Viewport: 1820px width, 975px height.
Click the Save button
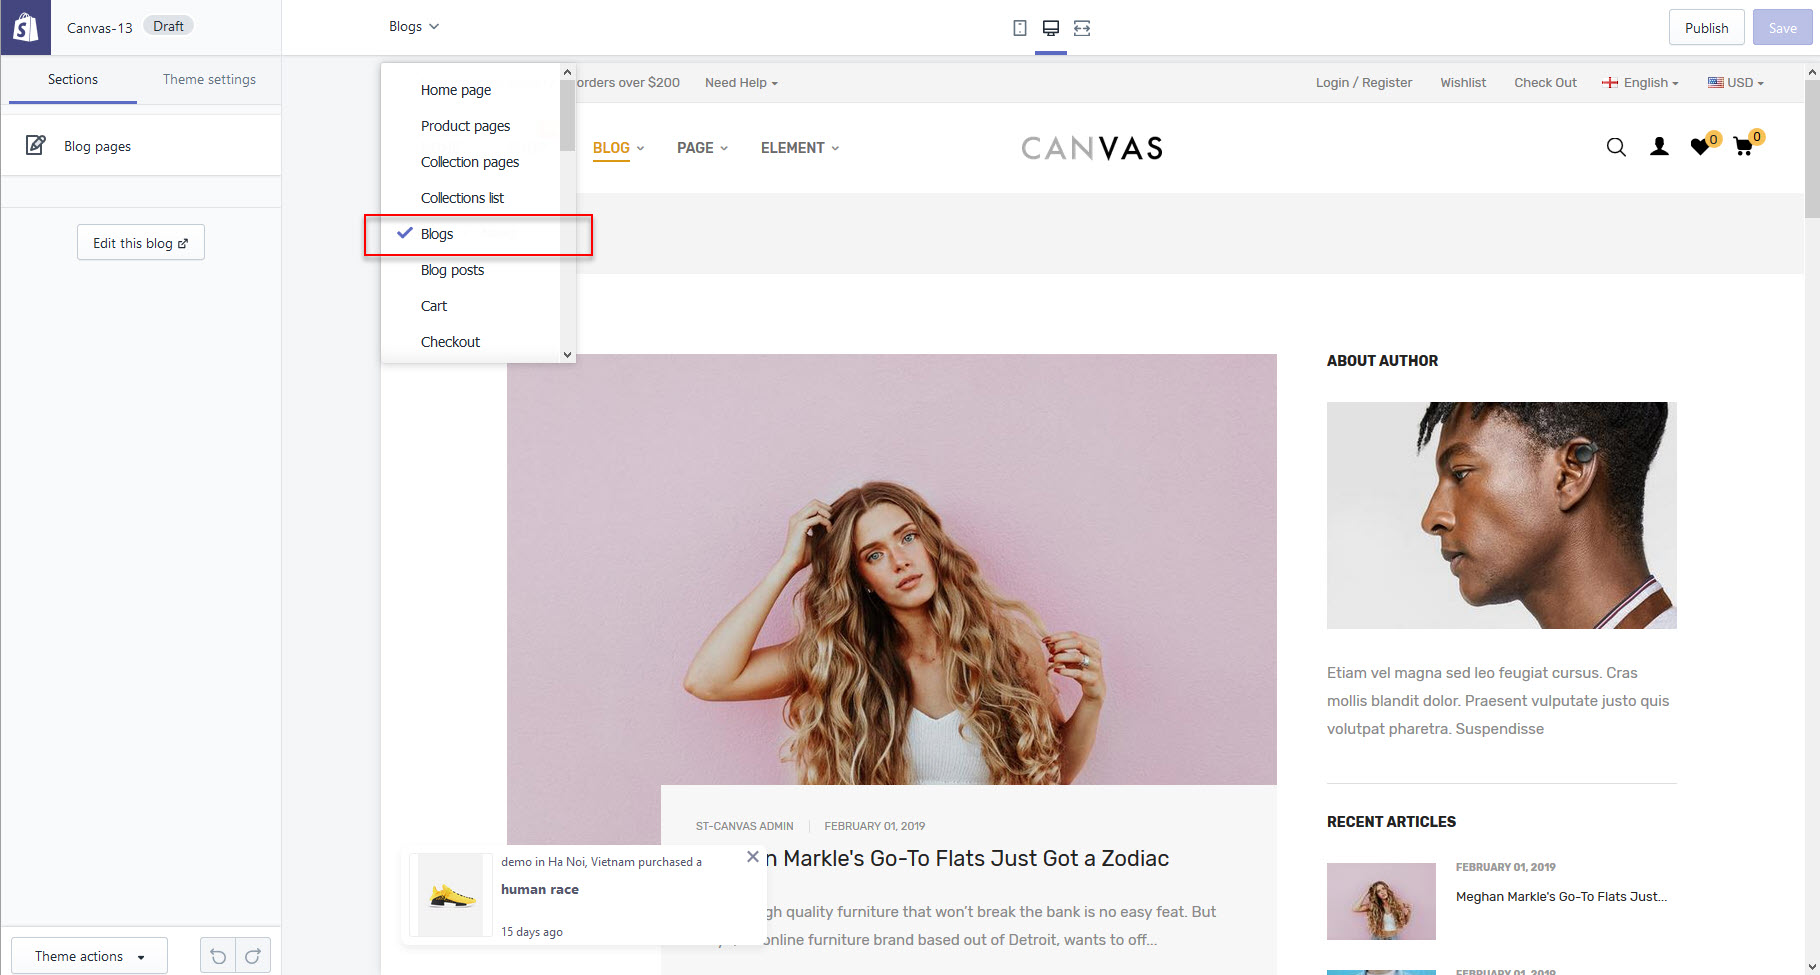pos(1782,28)
